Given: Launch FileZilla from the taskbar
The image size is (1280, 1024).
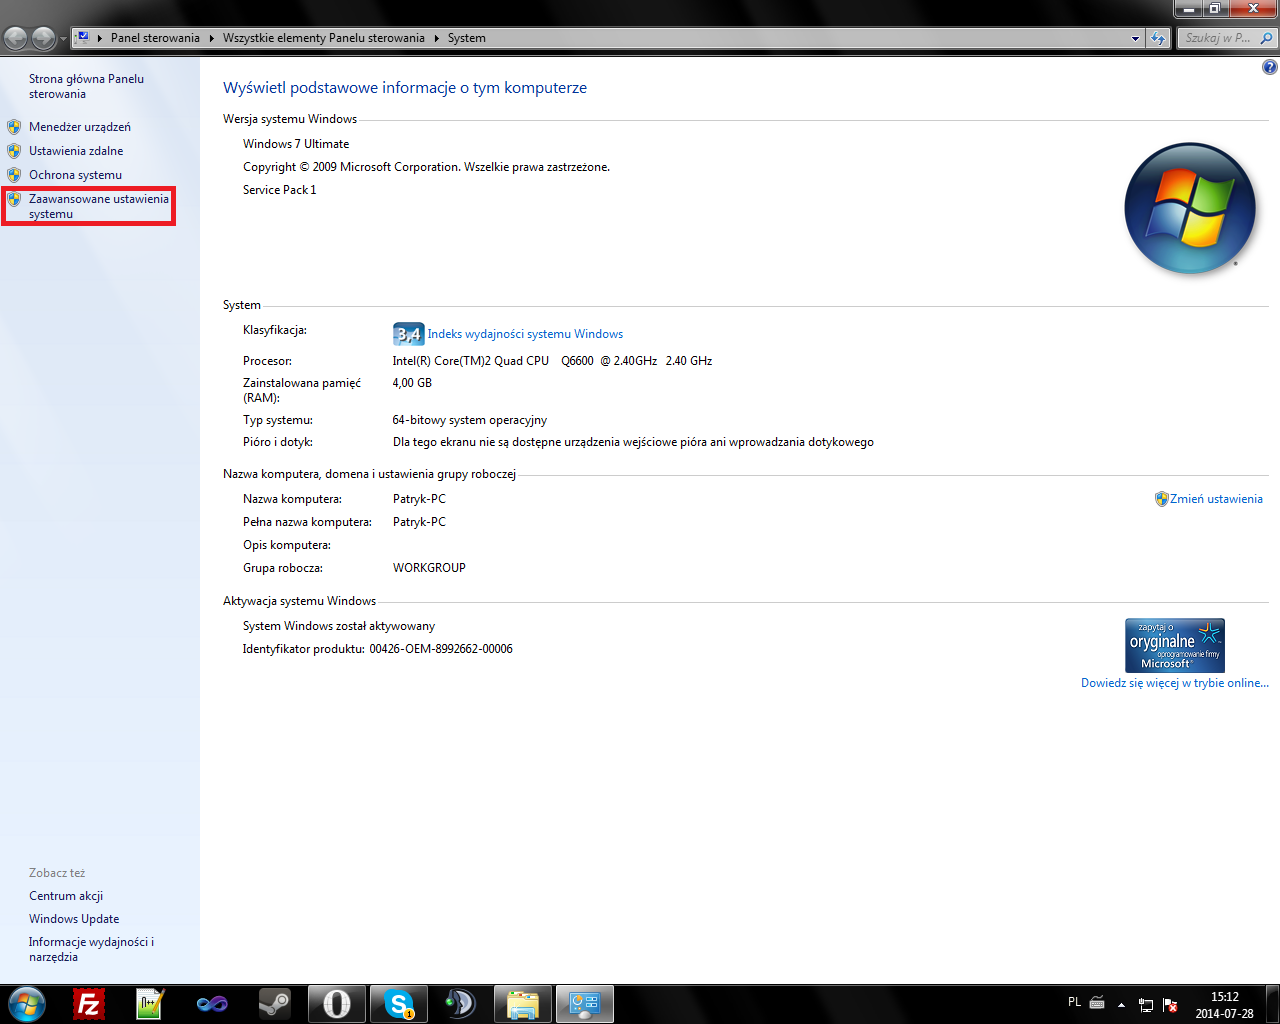Looking at the screenshot, I should (89, 1004).
